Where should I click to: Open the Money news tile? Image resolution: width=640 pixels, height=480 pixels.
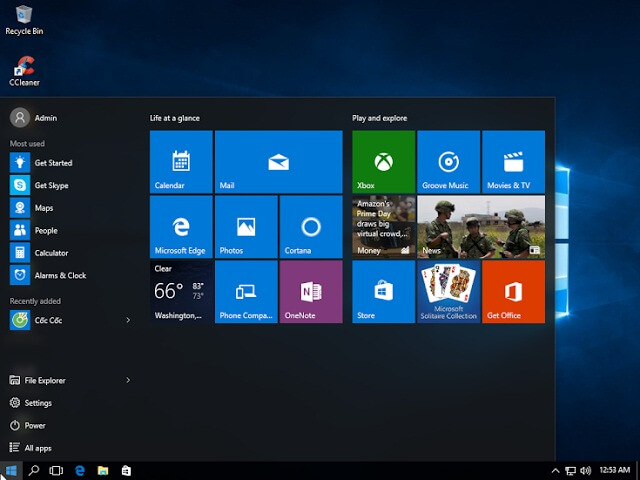384,227
